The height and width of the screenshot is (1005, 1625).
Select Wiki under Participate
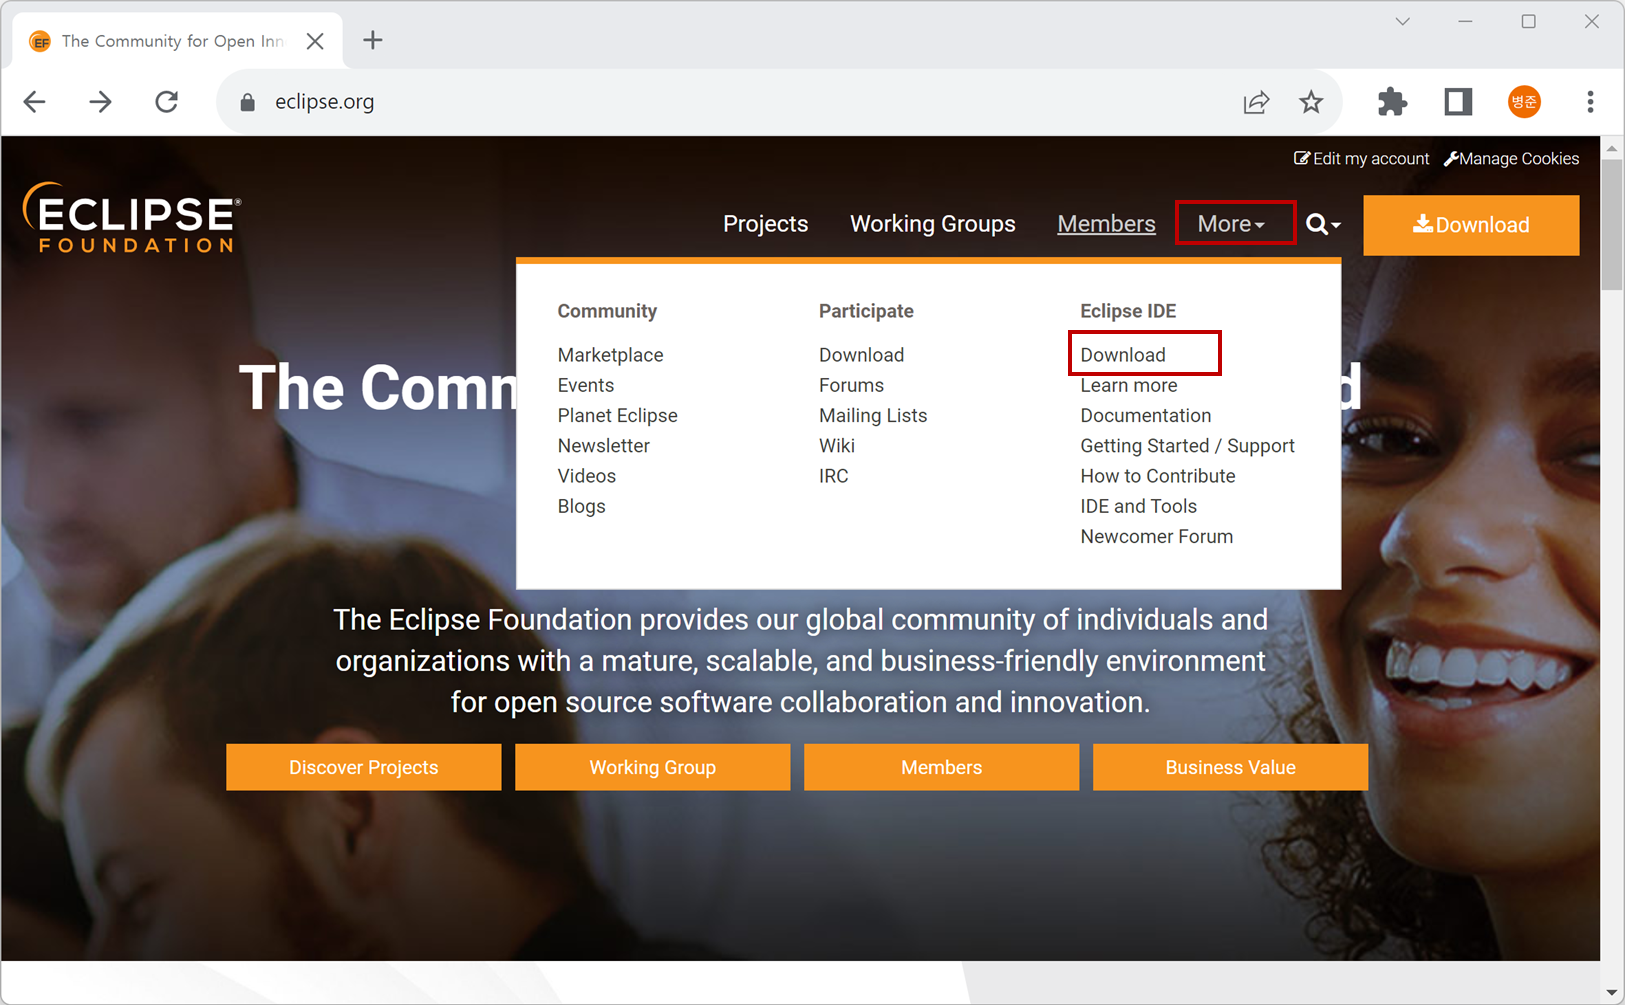[x=837, y=446]
